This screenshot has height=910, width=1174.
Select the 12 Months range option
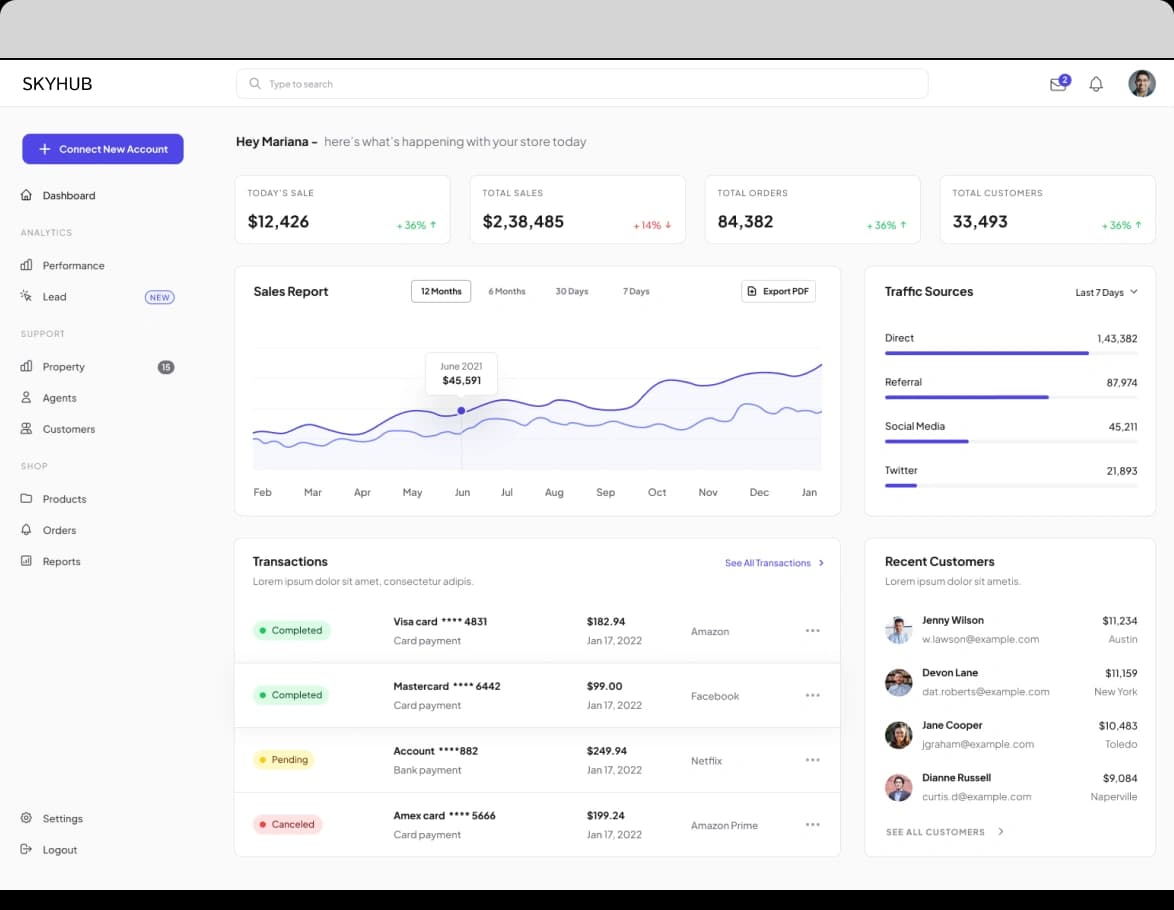click(x=441, y=291)
